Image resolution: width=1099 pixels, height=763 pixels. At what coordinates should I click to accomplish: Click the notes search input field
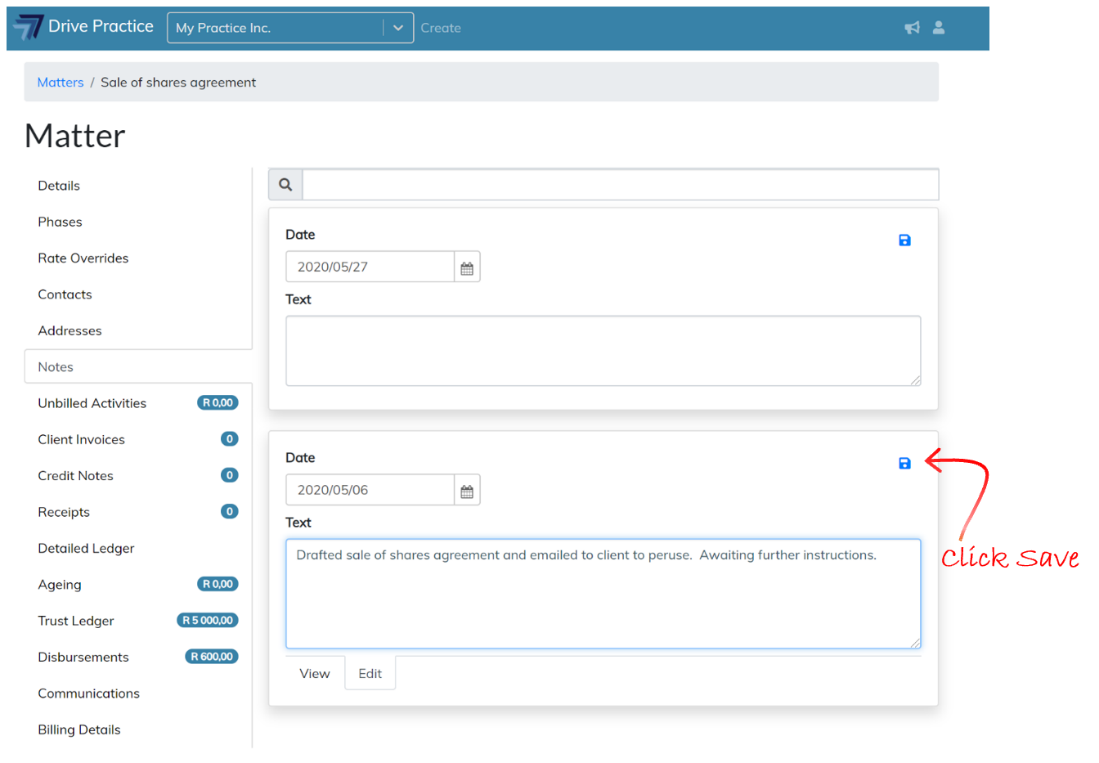pos(620,185)
